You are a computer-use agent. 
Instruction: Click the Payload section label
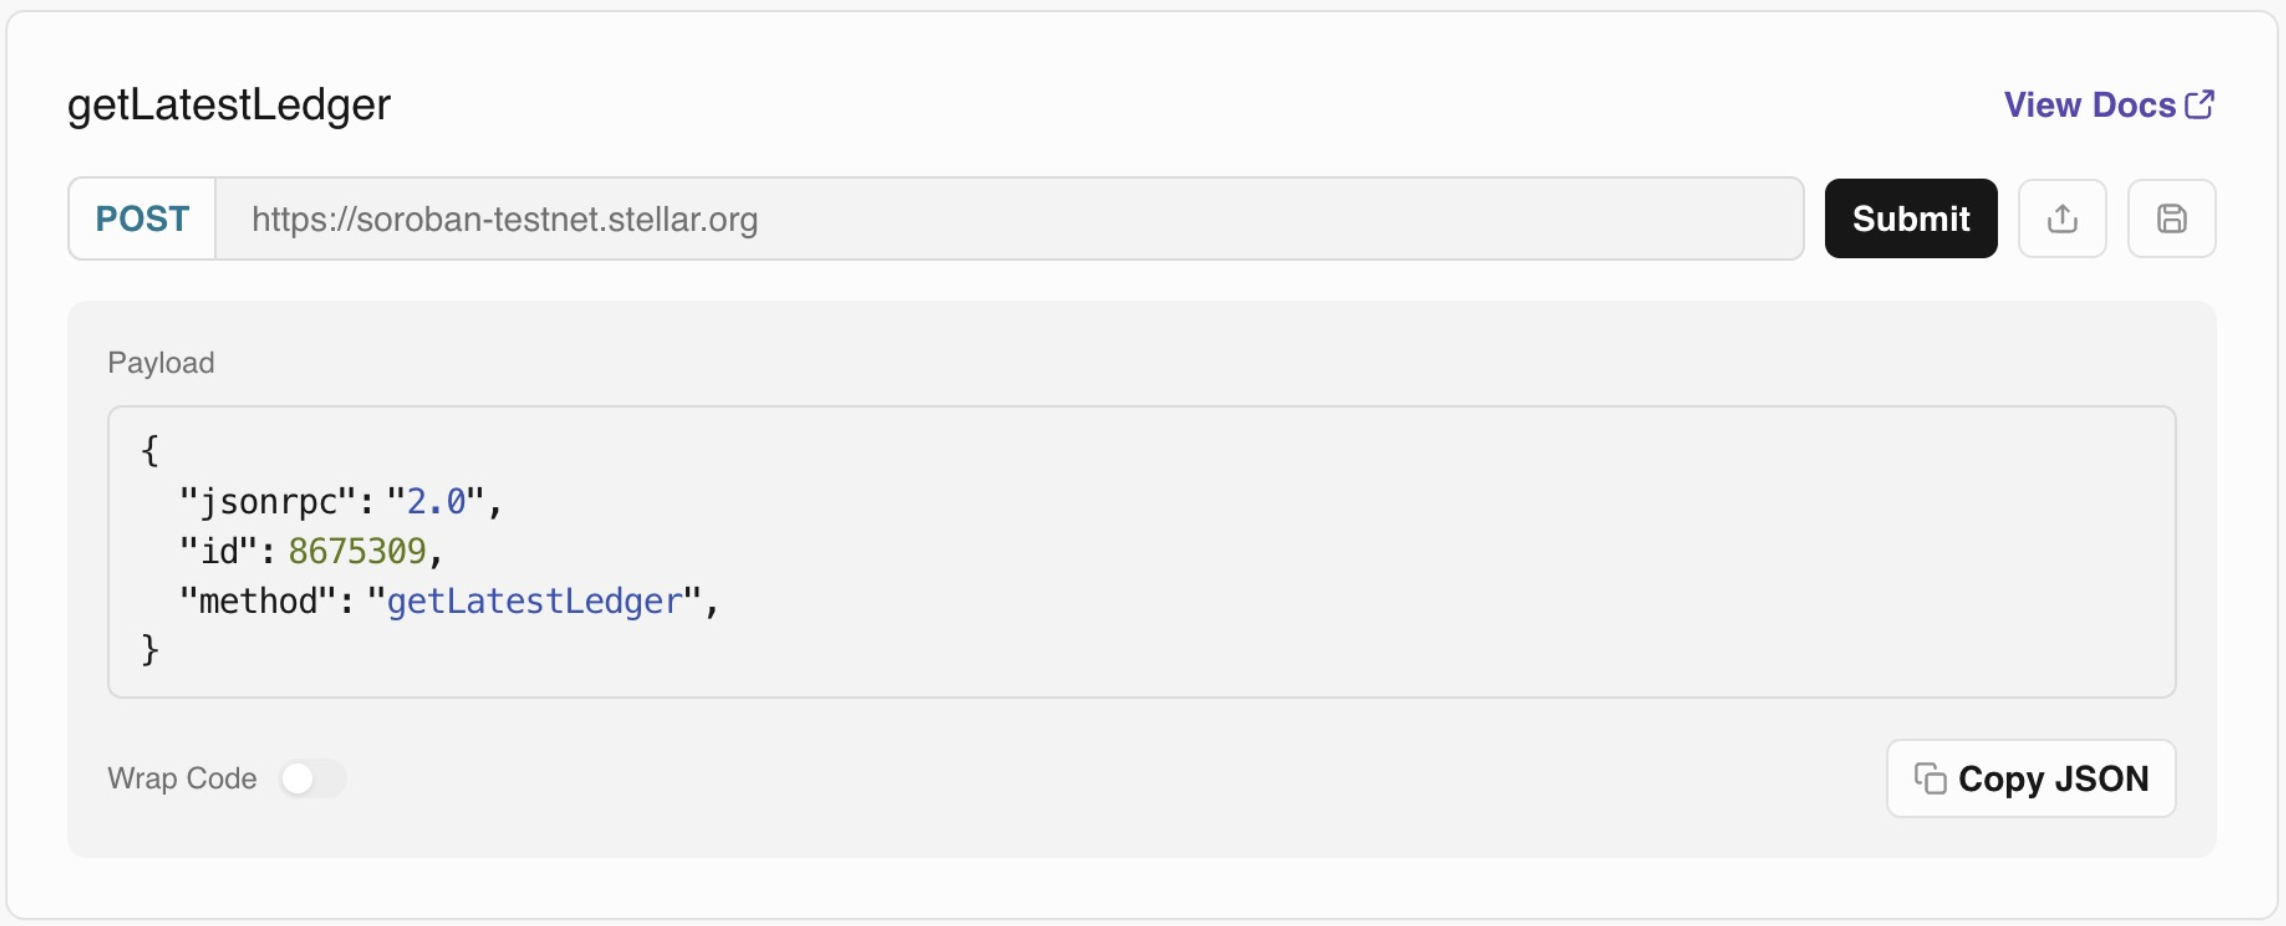160,362
